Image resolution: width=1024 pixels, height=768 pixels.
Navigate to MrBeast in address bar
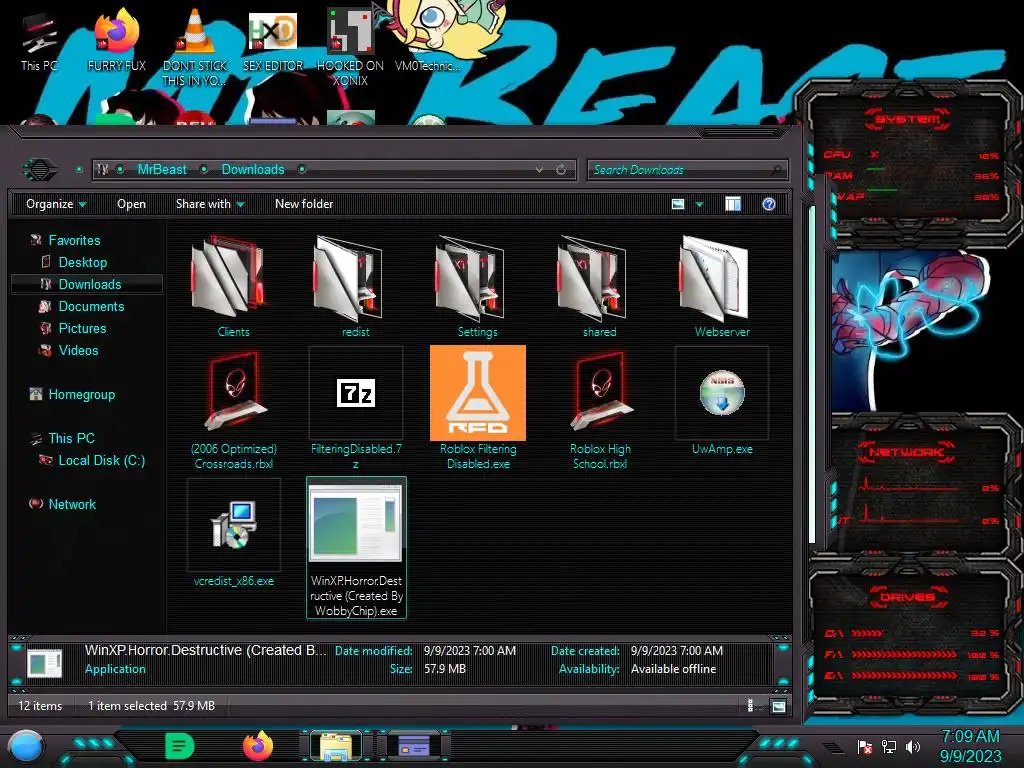point(162,170)
